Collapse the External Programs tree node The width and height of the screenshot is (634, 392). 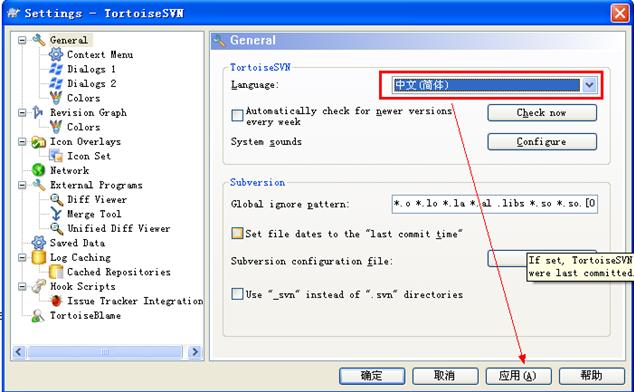click(x=22, y=185)
